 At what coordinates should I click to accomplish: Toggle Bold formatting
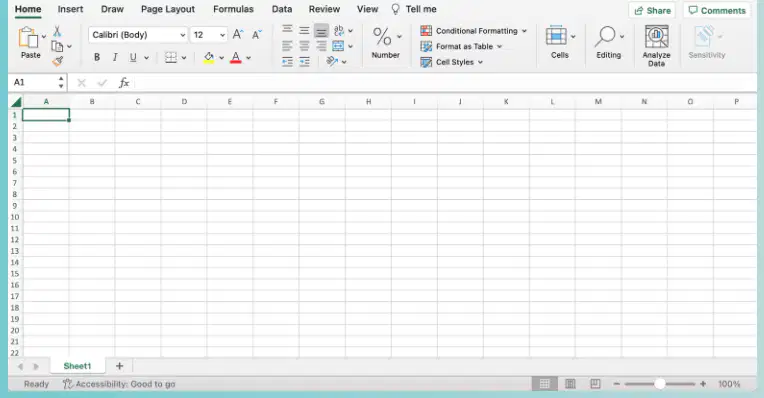[97, 57]
